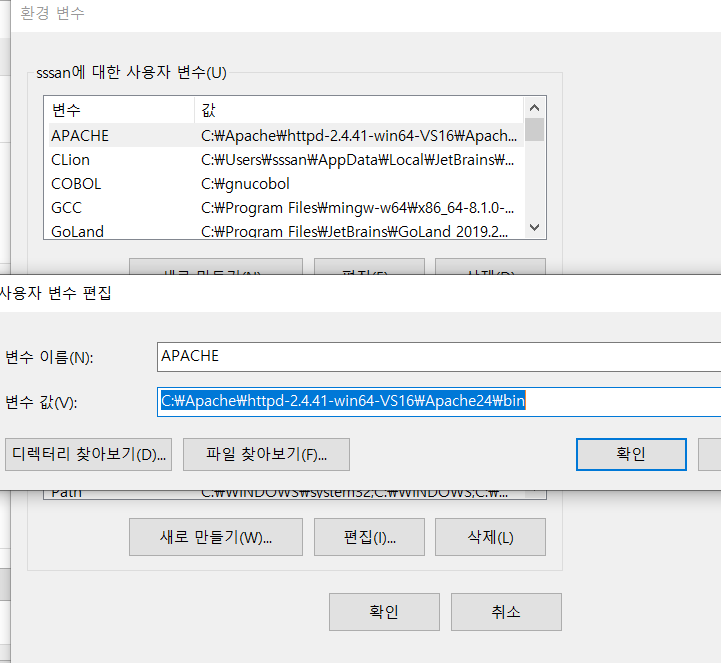Click the 디렉터리 찾아보기(D)... button

pyautogui.click(x=89, y=454)
